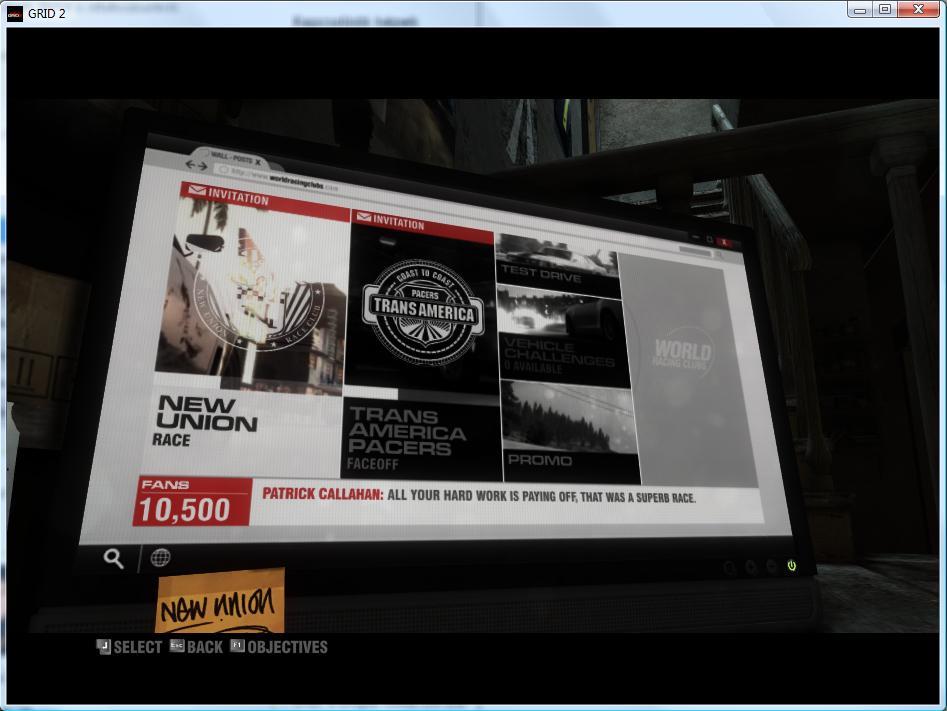Click the New Union sticky note
Image resolution: width=947 pixels, height=711 pixels.
point(220,600)
